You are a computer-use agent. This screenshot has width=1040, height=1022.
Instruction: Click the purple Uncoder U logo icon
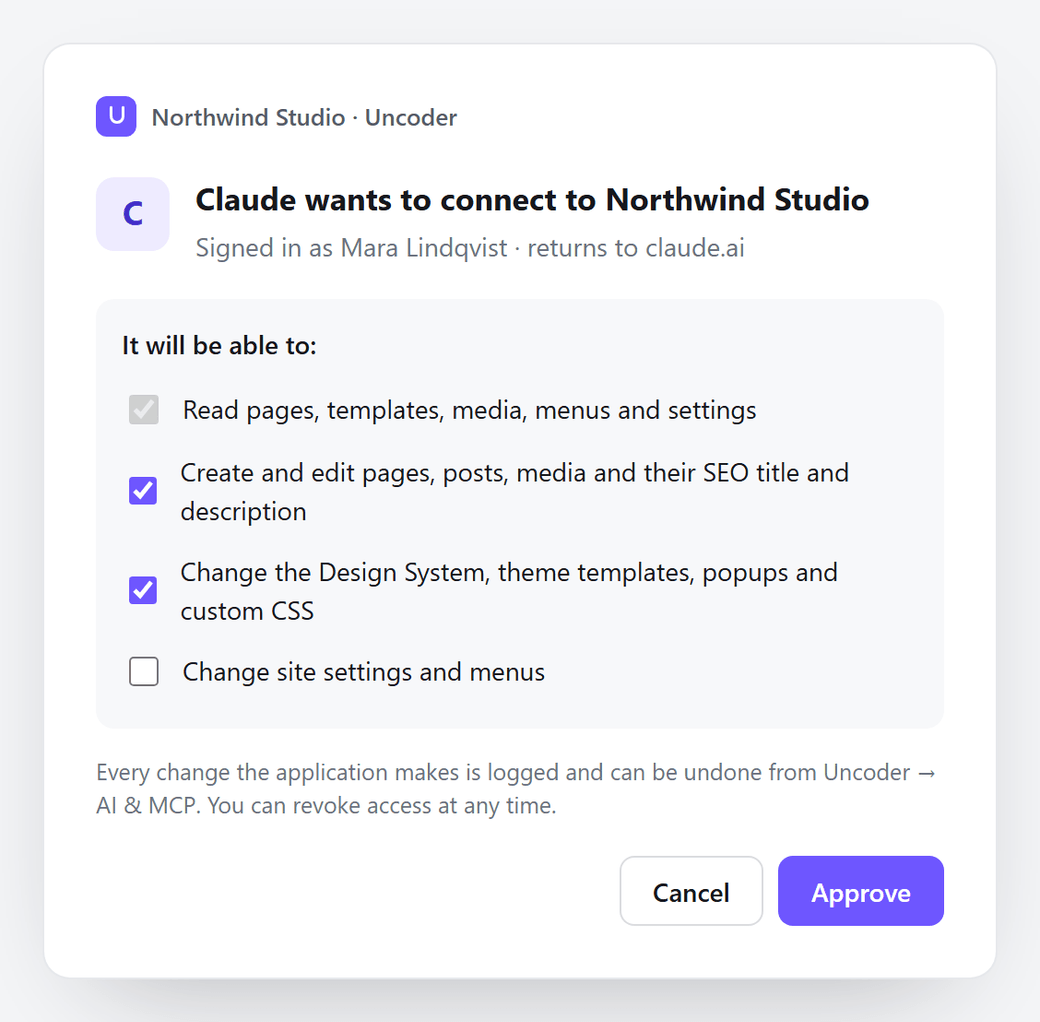[x=116, y=117]
